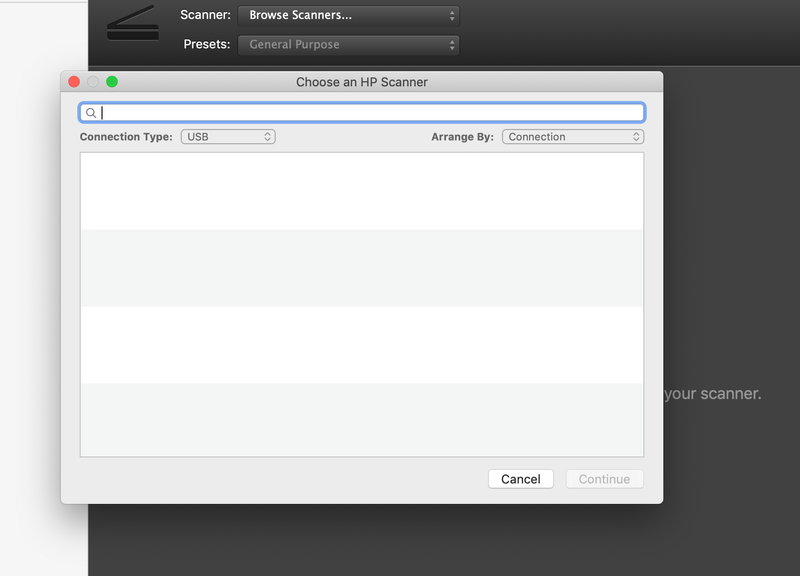Click the scanner search field
Screen dimensions: 800x576
point(362,113)
